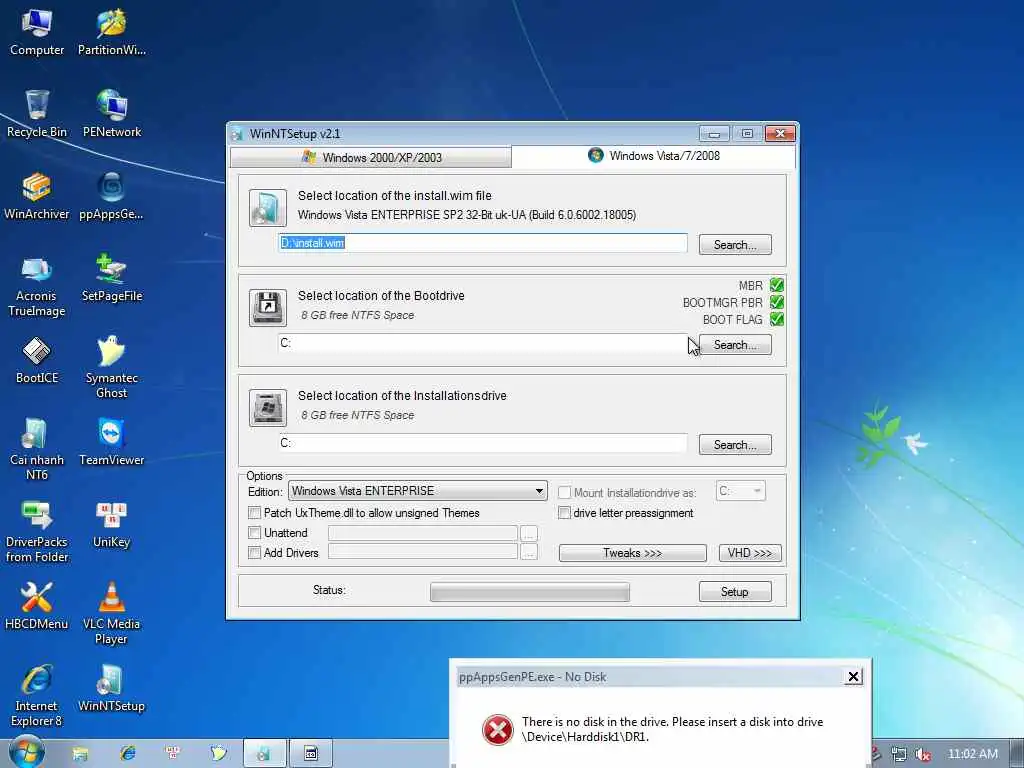Viewport: 1024px width, 768px height.
Task: Launch TeamViewer desktop icon
Action: (112, 443)
